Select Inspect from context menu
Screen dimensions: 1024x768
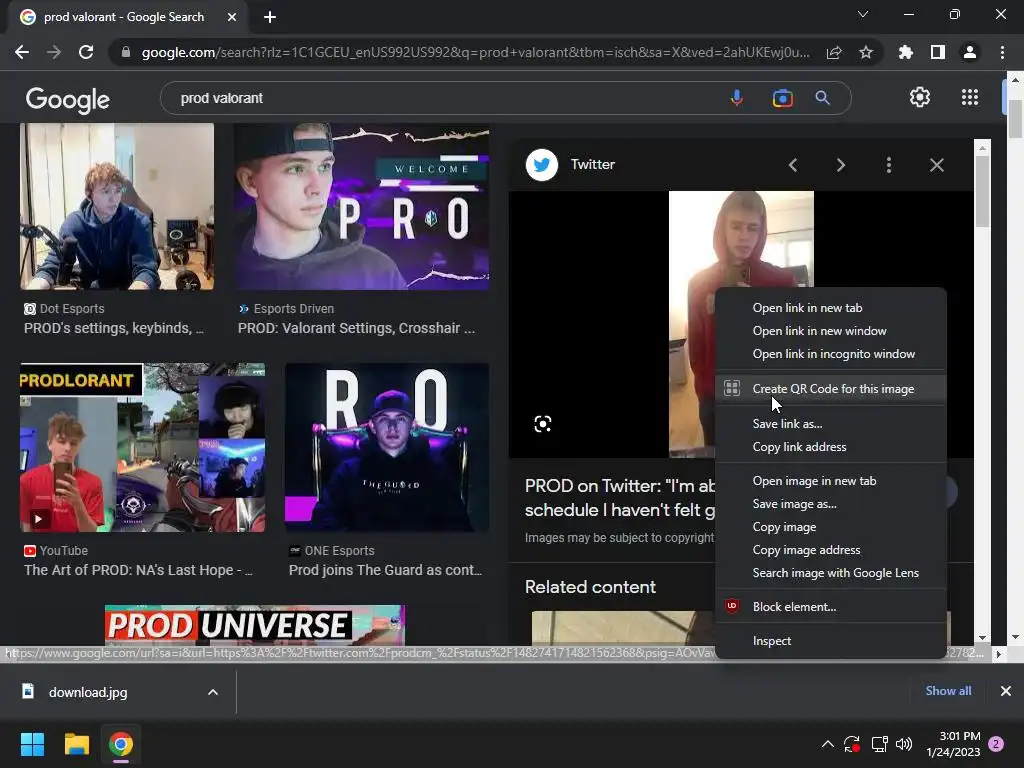[x=831, y=641]
